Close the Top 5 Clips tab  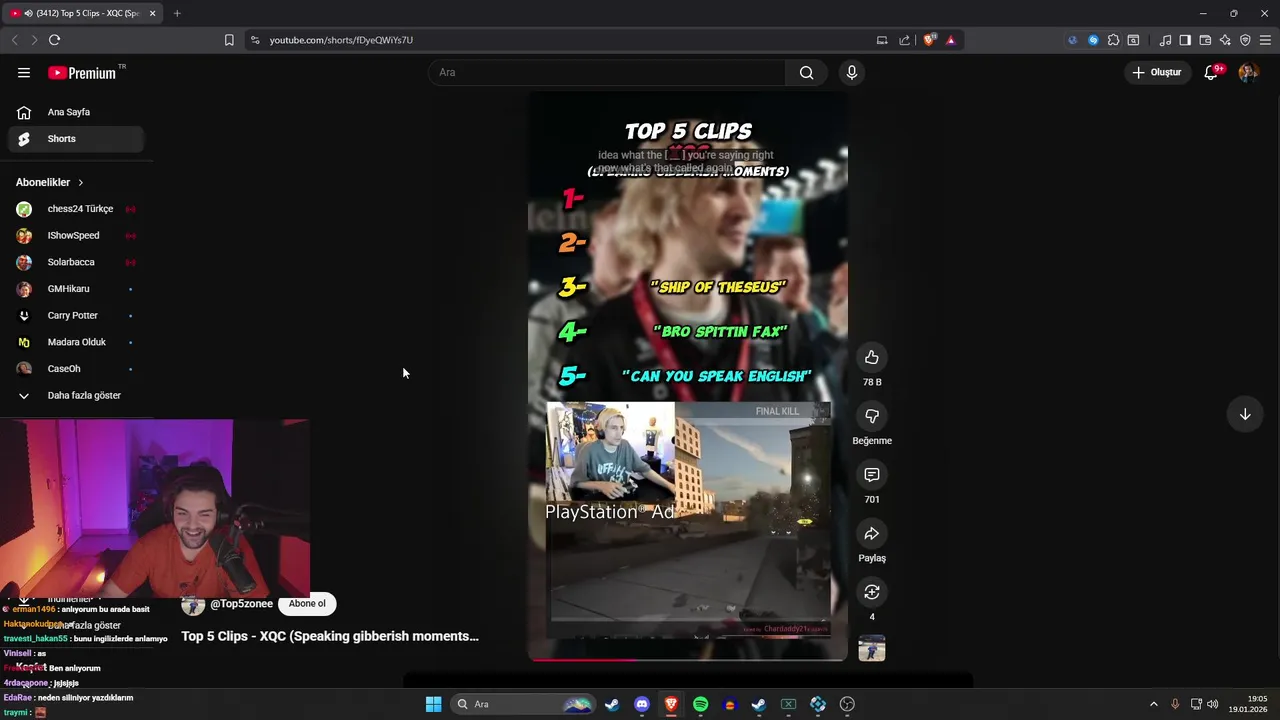(152, 13)
